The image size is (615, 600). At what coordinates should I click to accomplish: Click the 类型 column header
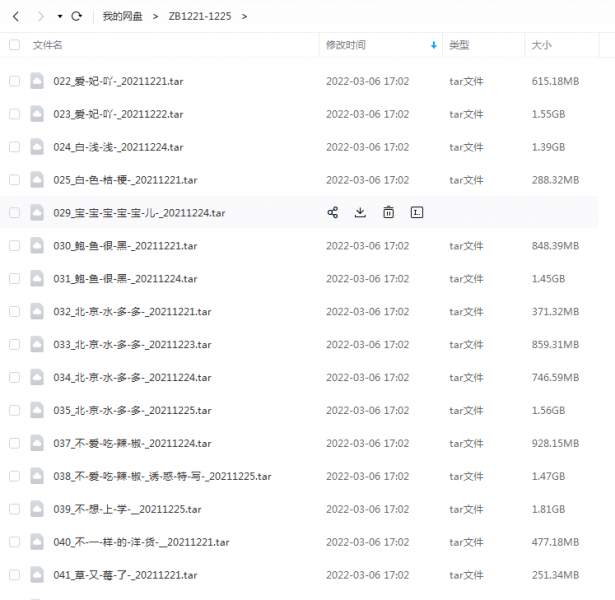459,45
